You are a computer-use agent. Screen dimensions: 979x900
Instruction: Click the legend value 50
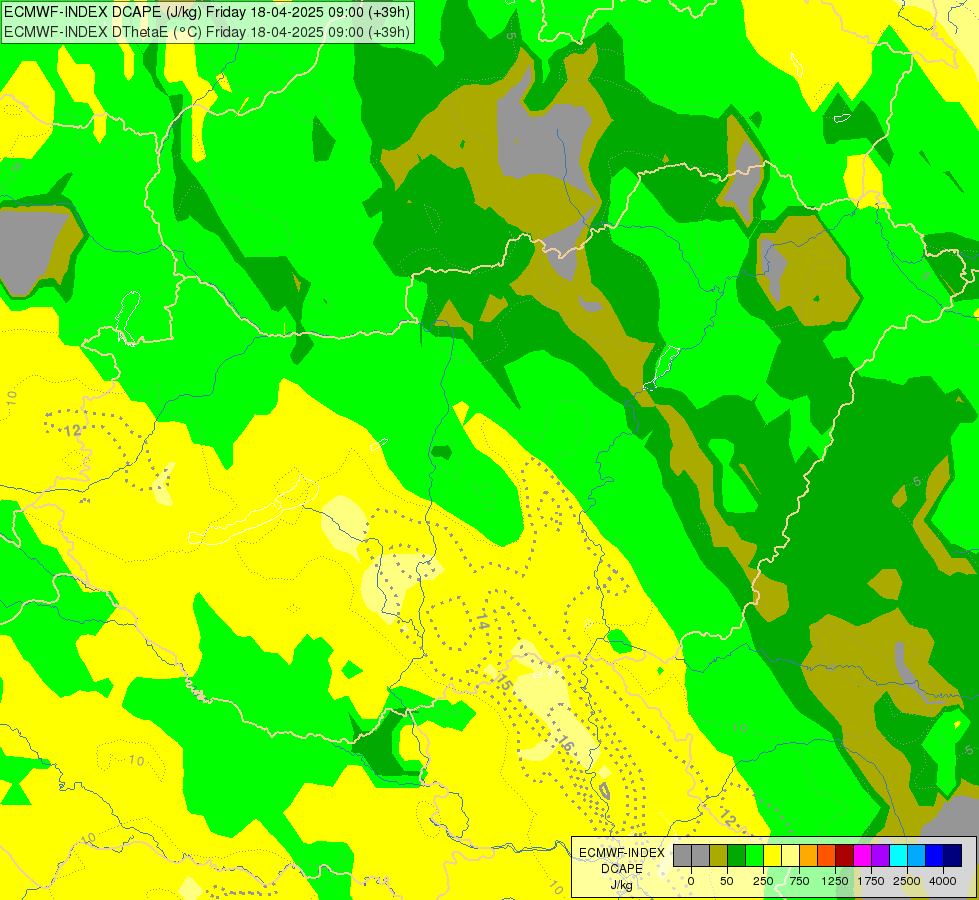(x=727, y=881)
